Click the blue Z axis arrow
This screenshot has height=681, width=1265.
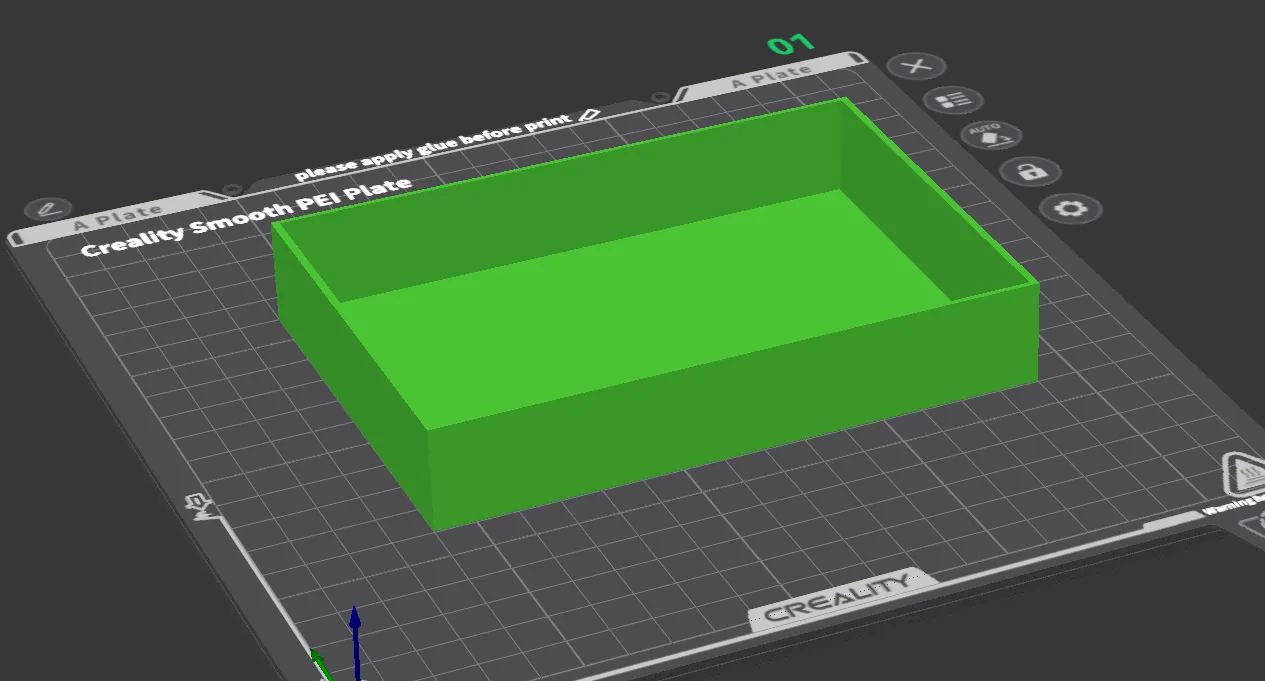[x=354, y=638]
